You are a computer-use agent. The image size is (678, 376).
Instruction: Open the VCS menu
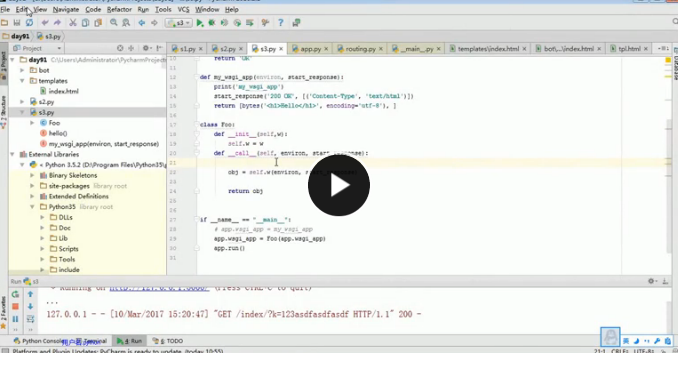coord(183,9)
